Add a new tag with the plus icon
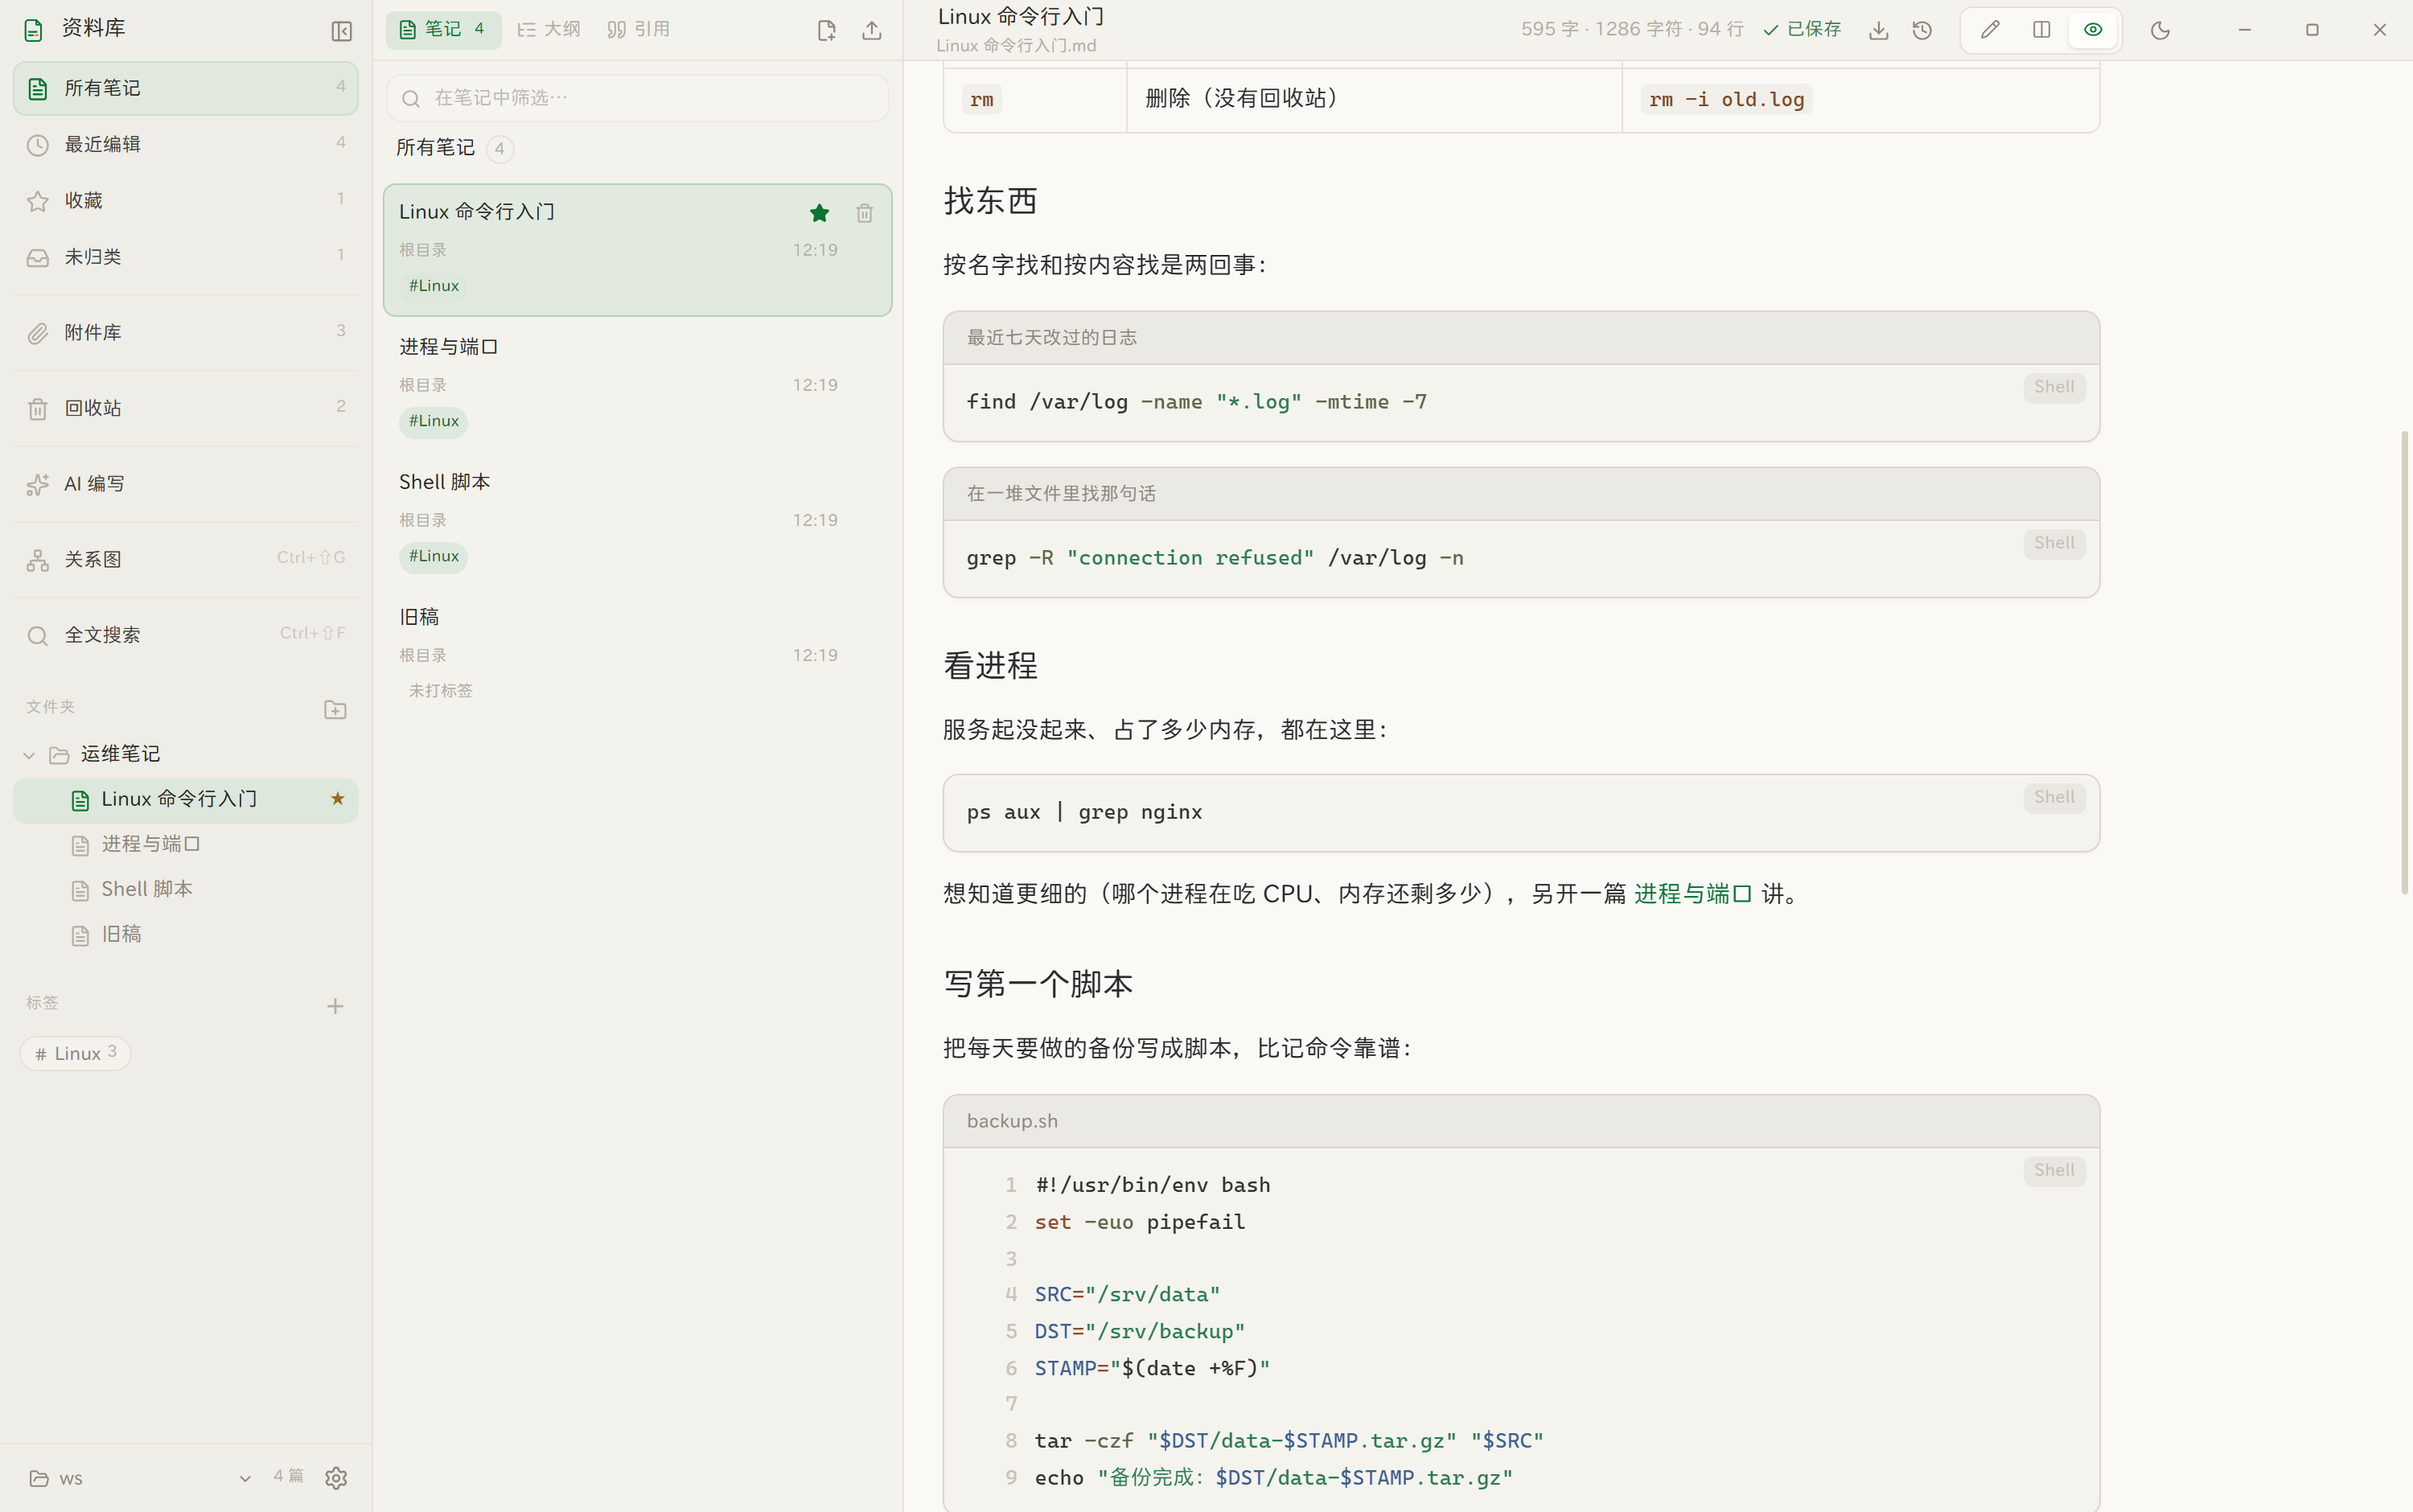 point(335,1006)
